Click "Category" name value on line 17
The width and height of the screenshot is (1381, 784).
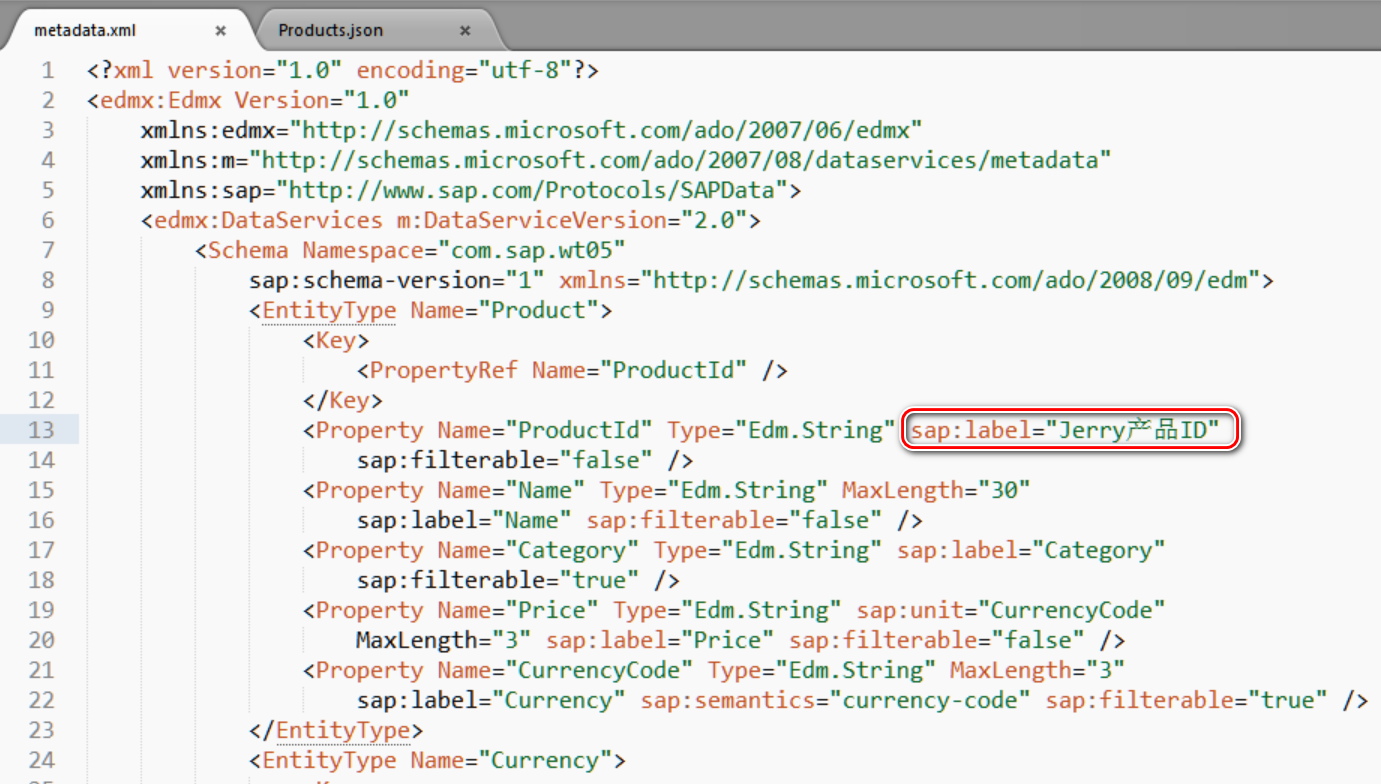573,550
